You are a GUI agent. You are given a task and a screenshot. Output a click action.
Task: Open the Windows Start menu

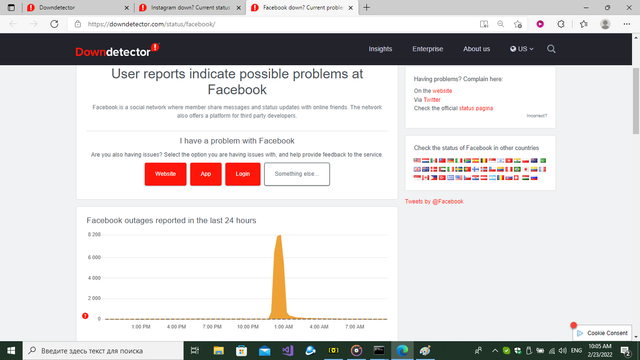point(11,351)
